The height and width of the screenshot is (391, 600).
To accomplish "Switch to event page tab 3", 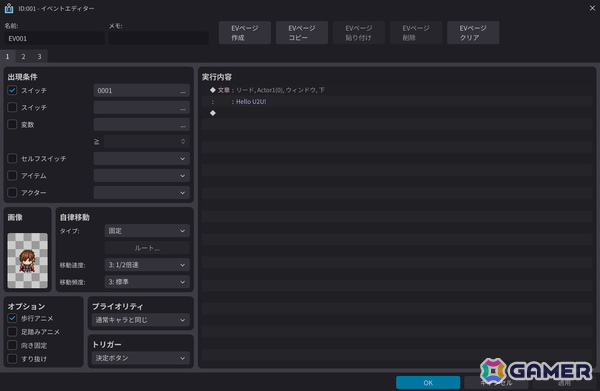I will [x=39, y=56].
